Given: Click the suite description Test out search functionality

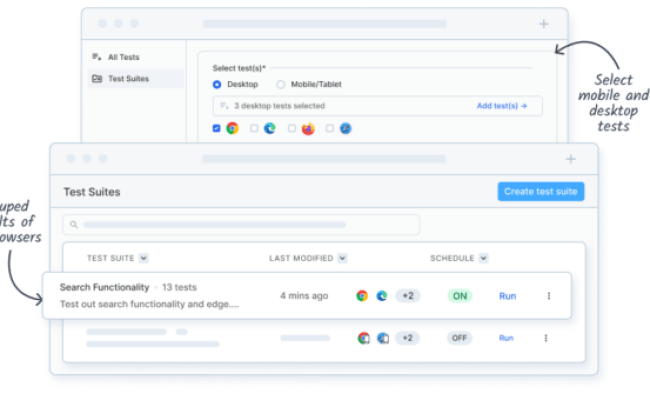Looking at the screenshot, I should pyautogui.click(x=149, y=304).
